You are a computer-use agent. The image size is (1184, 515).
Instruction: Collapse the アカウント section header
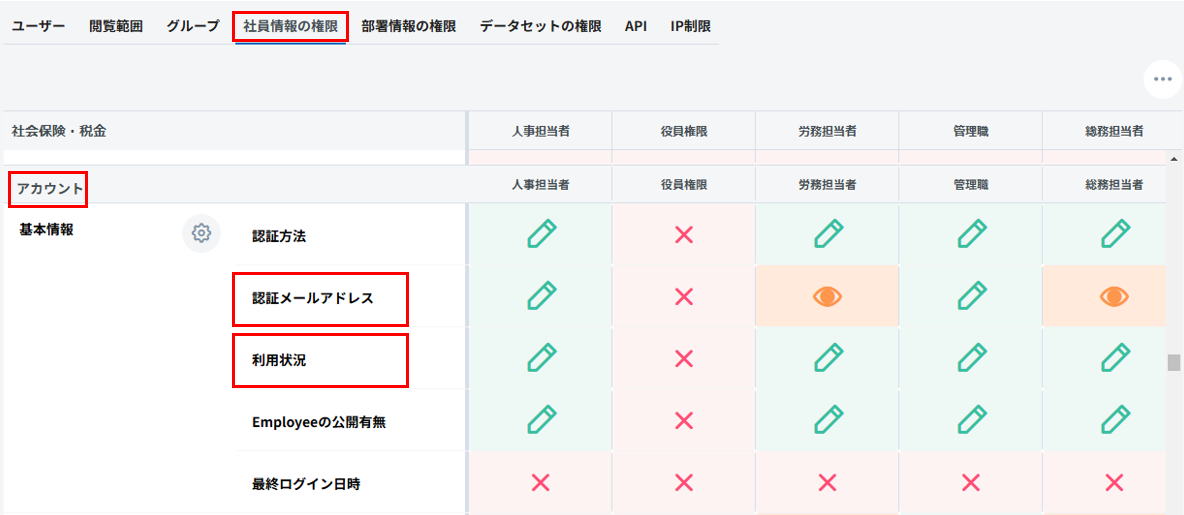pos(50,188)
